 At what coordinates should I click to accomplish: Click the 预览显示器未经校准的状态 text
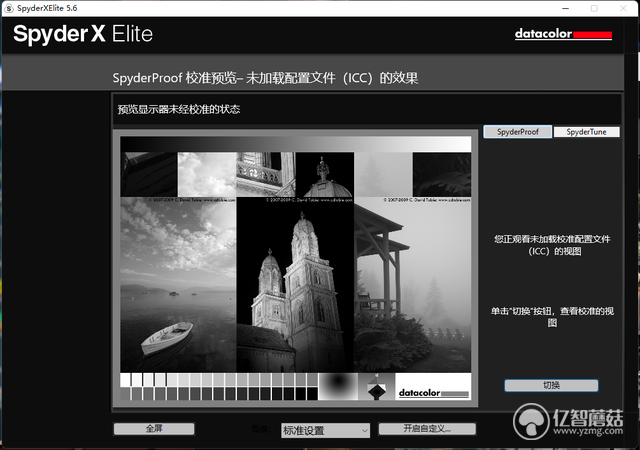[x=179, y=109]
